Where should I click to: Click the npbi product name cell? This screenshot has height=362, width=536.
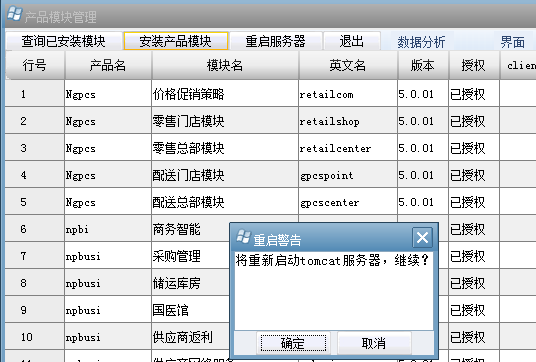click(x=108, y=229)
